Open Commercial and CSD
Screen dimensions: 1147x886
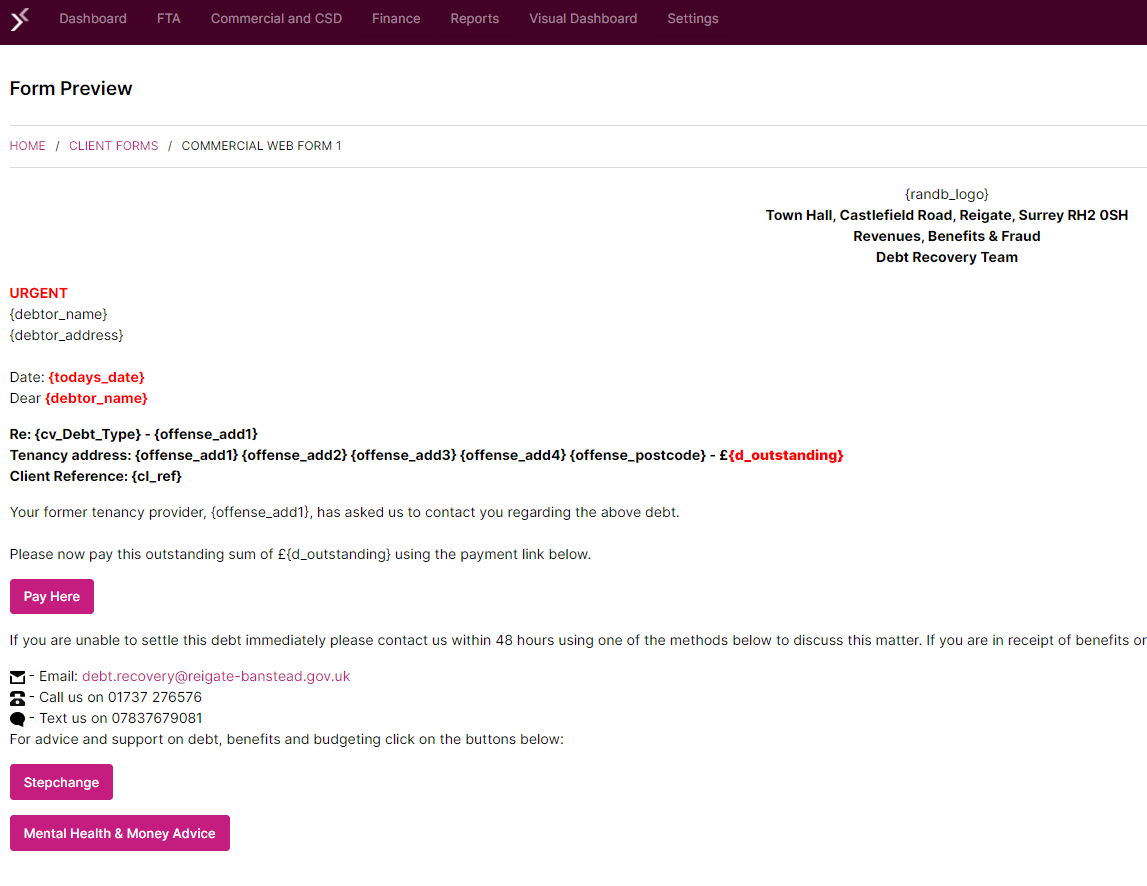pyautogui.click(x=276, y=18)
